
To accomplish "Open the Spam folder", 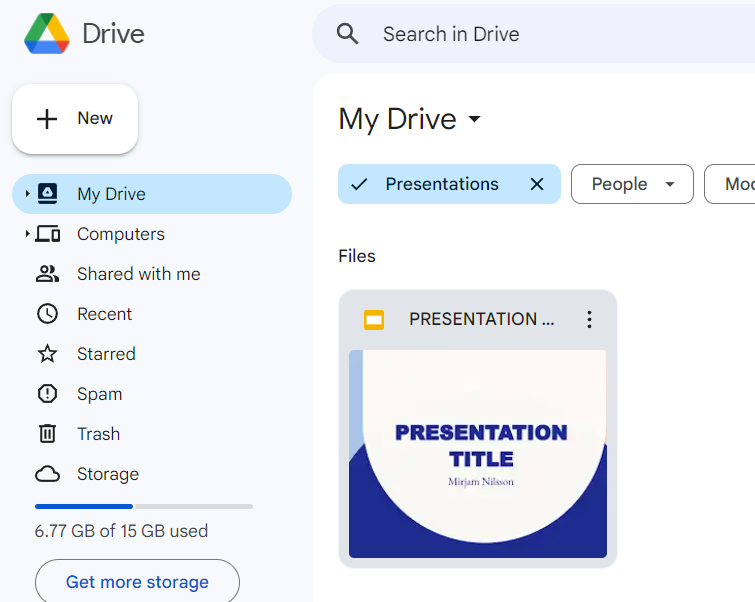I will [99, 394].
